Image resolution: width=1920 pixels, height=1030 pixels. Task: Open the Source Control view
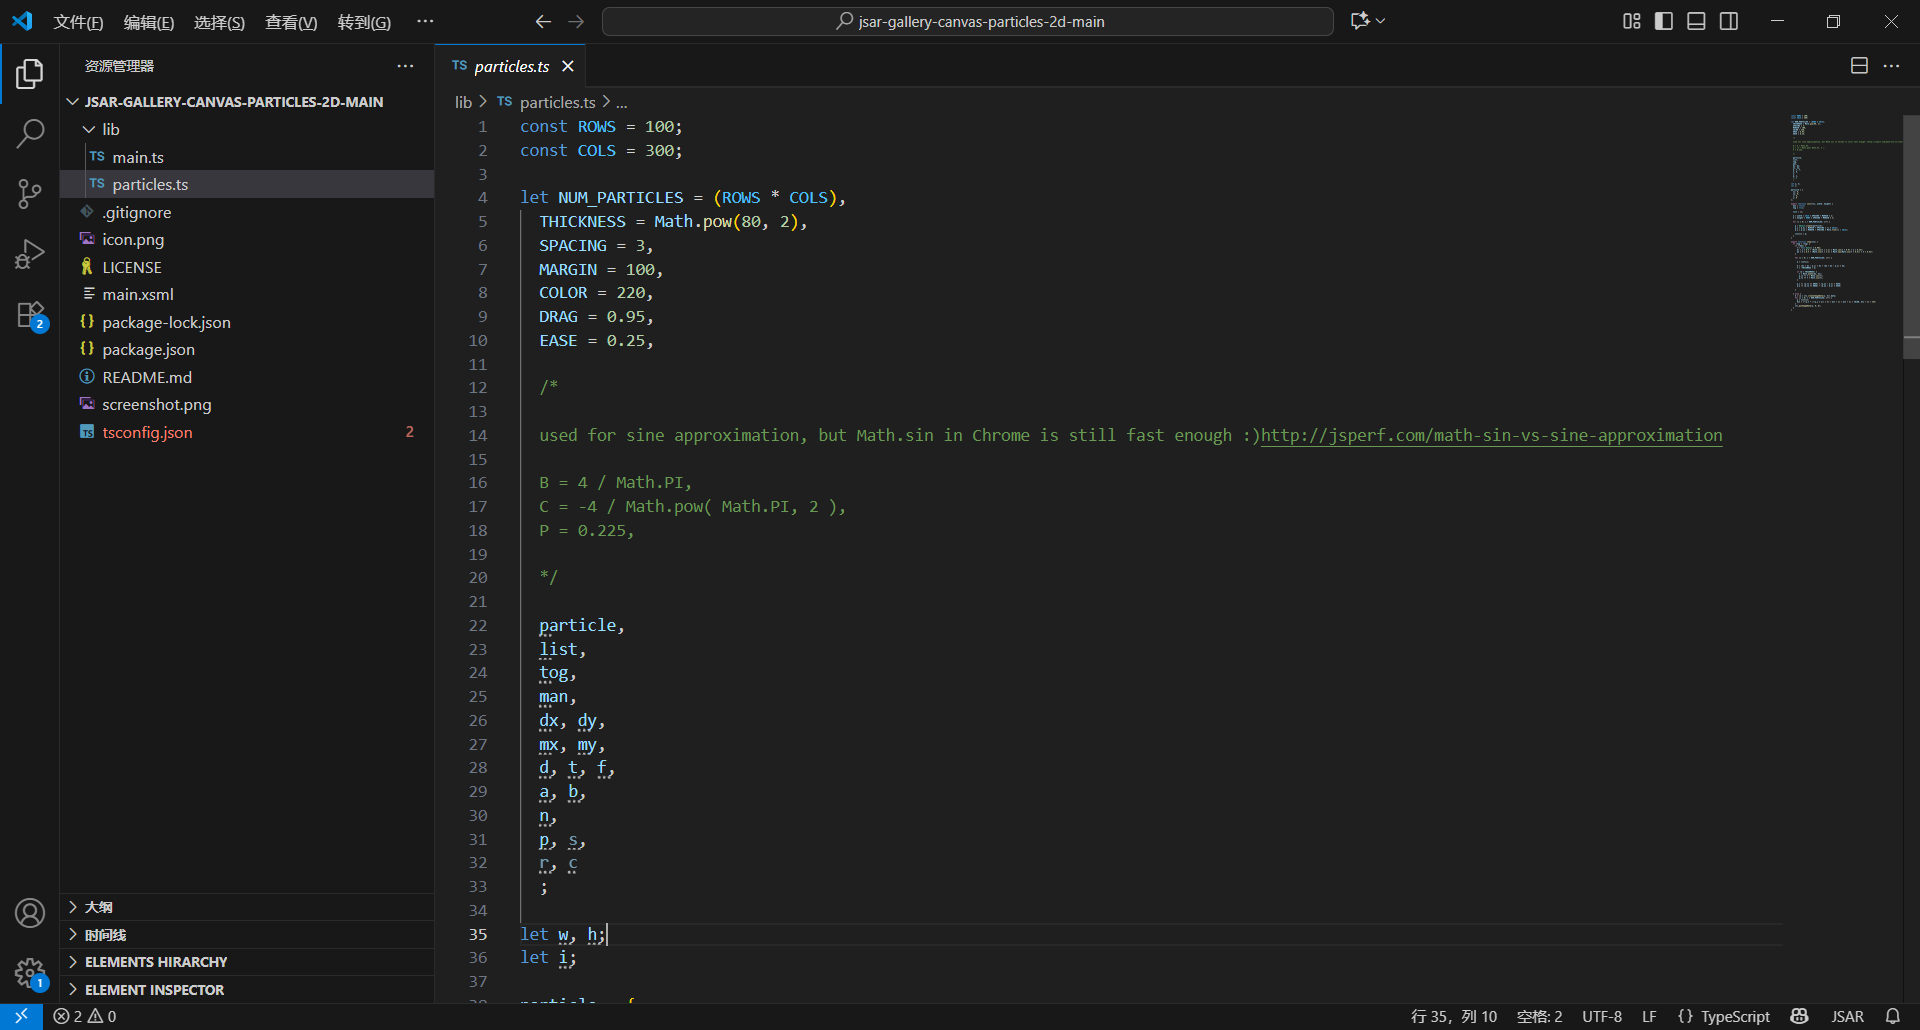pos(30,193)
